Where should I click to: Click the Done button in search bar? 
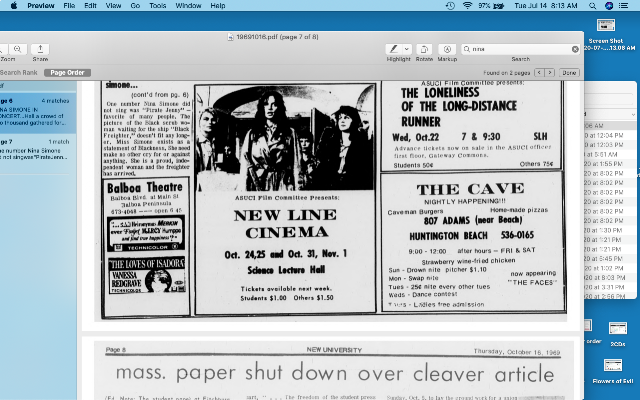[x=569, y=73]
